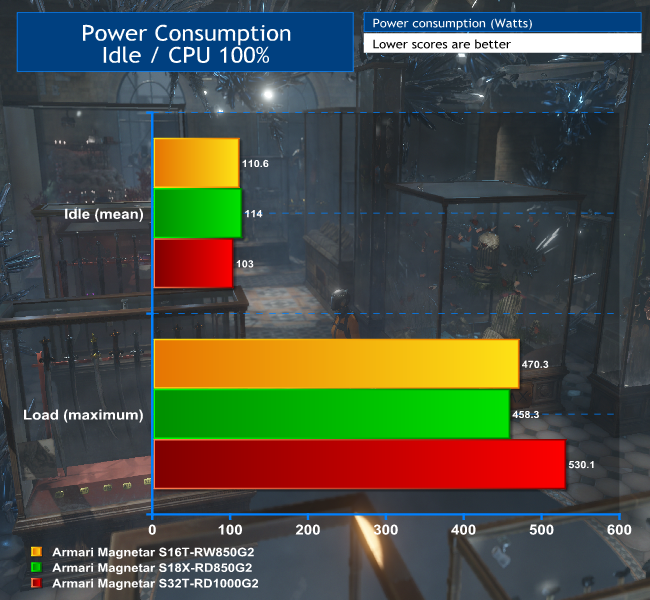
Task: Click the 'Load (maximum)' category label
Action: coord(83,415)
